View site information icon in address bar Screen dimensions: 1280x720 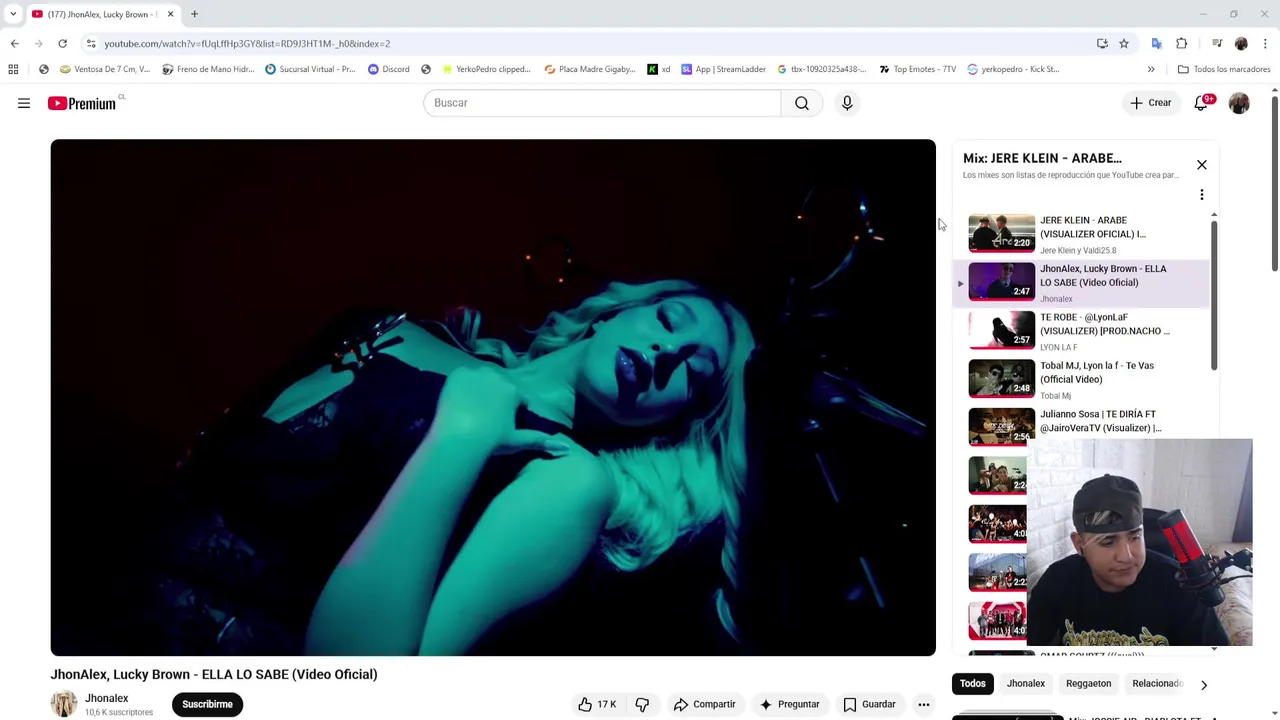(91, 43)
